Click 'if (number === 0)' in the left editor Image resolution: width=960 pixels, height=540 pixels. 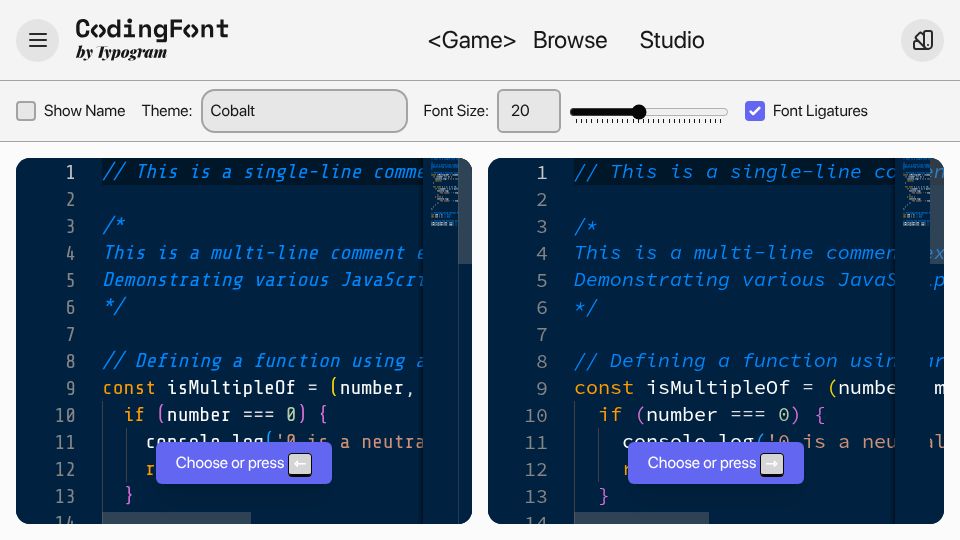pos(214,414)
